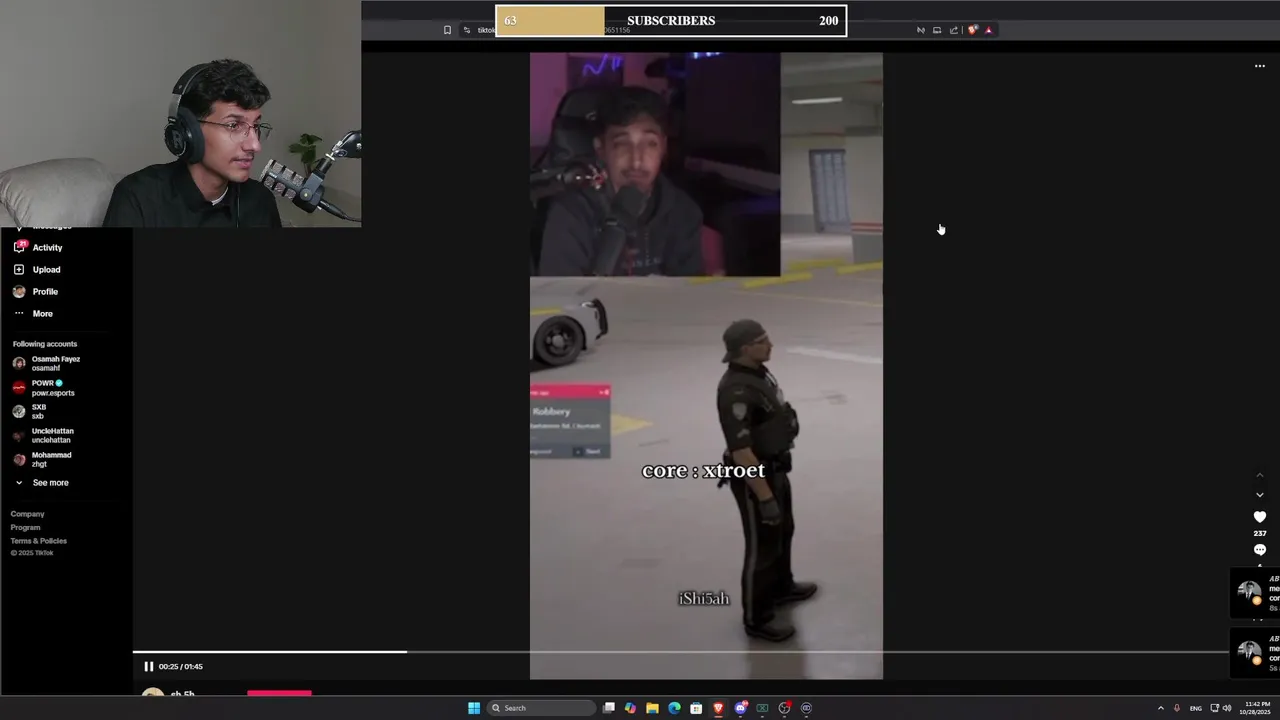Click the bottom toast notification
The height and width of the screenshot is (720, 1280).
(1255, 653)
